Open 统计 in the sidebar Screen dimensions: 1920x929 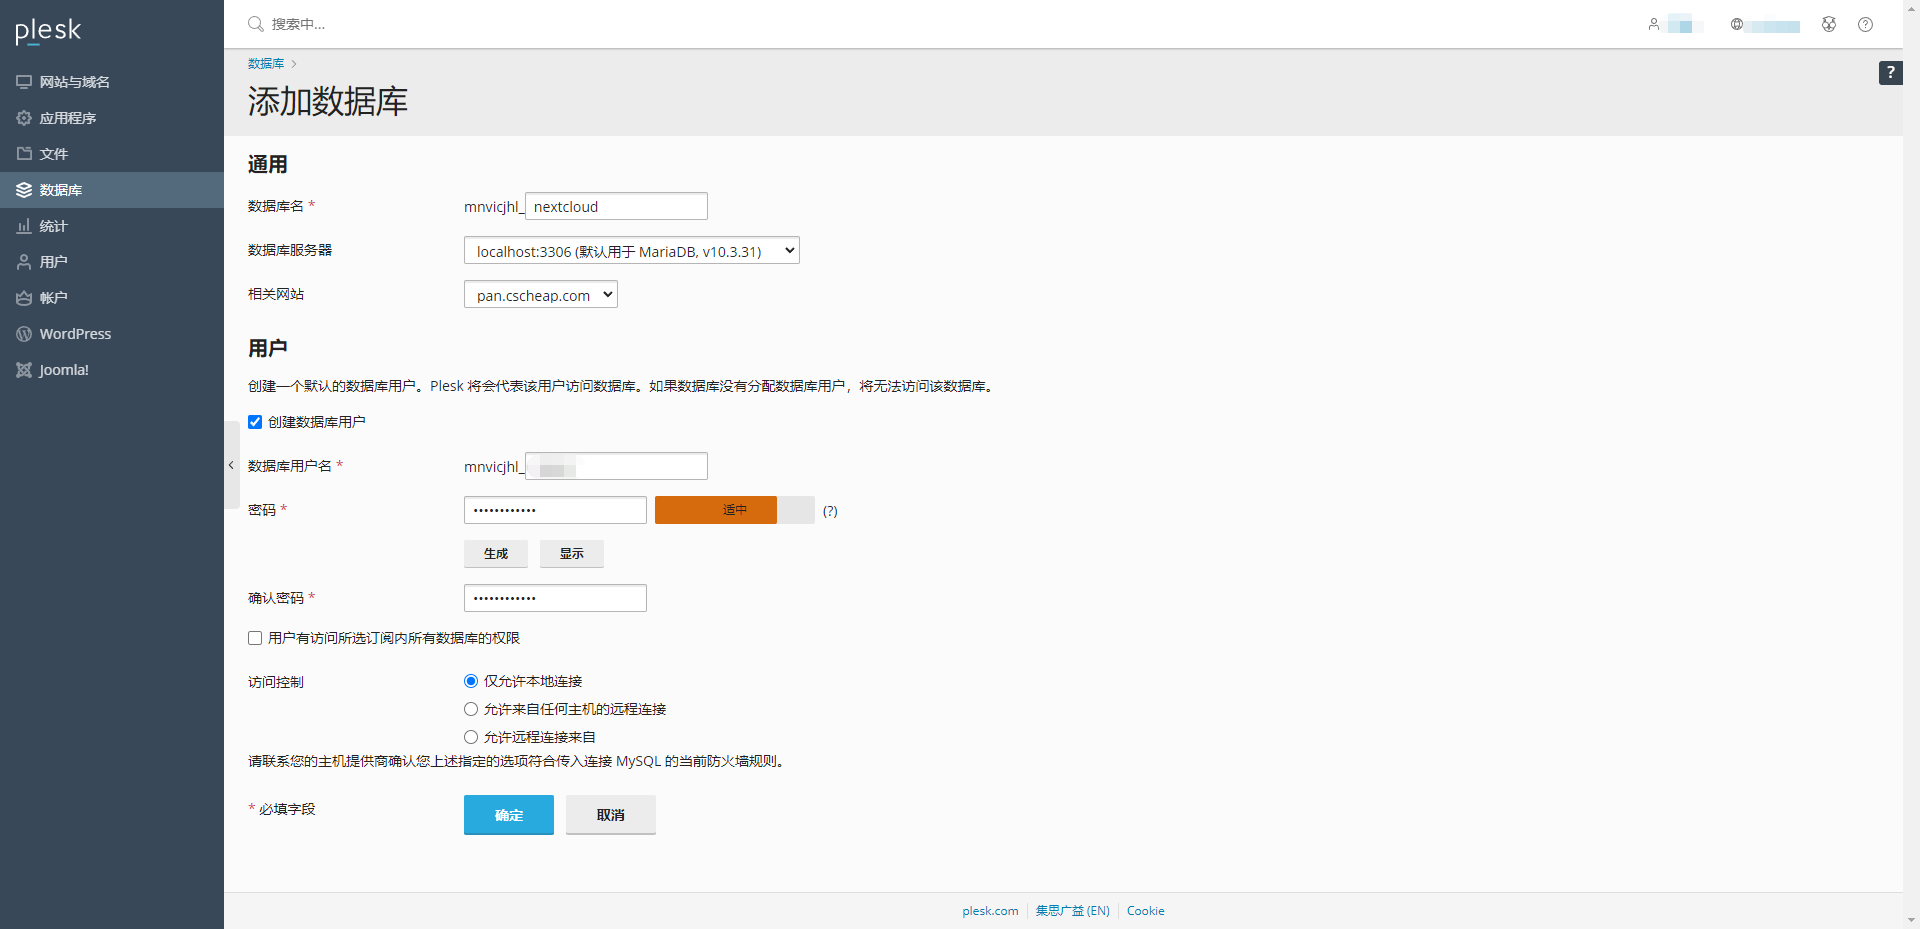tap(112, 226)
